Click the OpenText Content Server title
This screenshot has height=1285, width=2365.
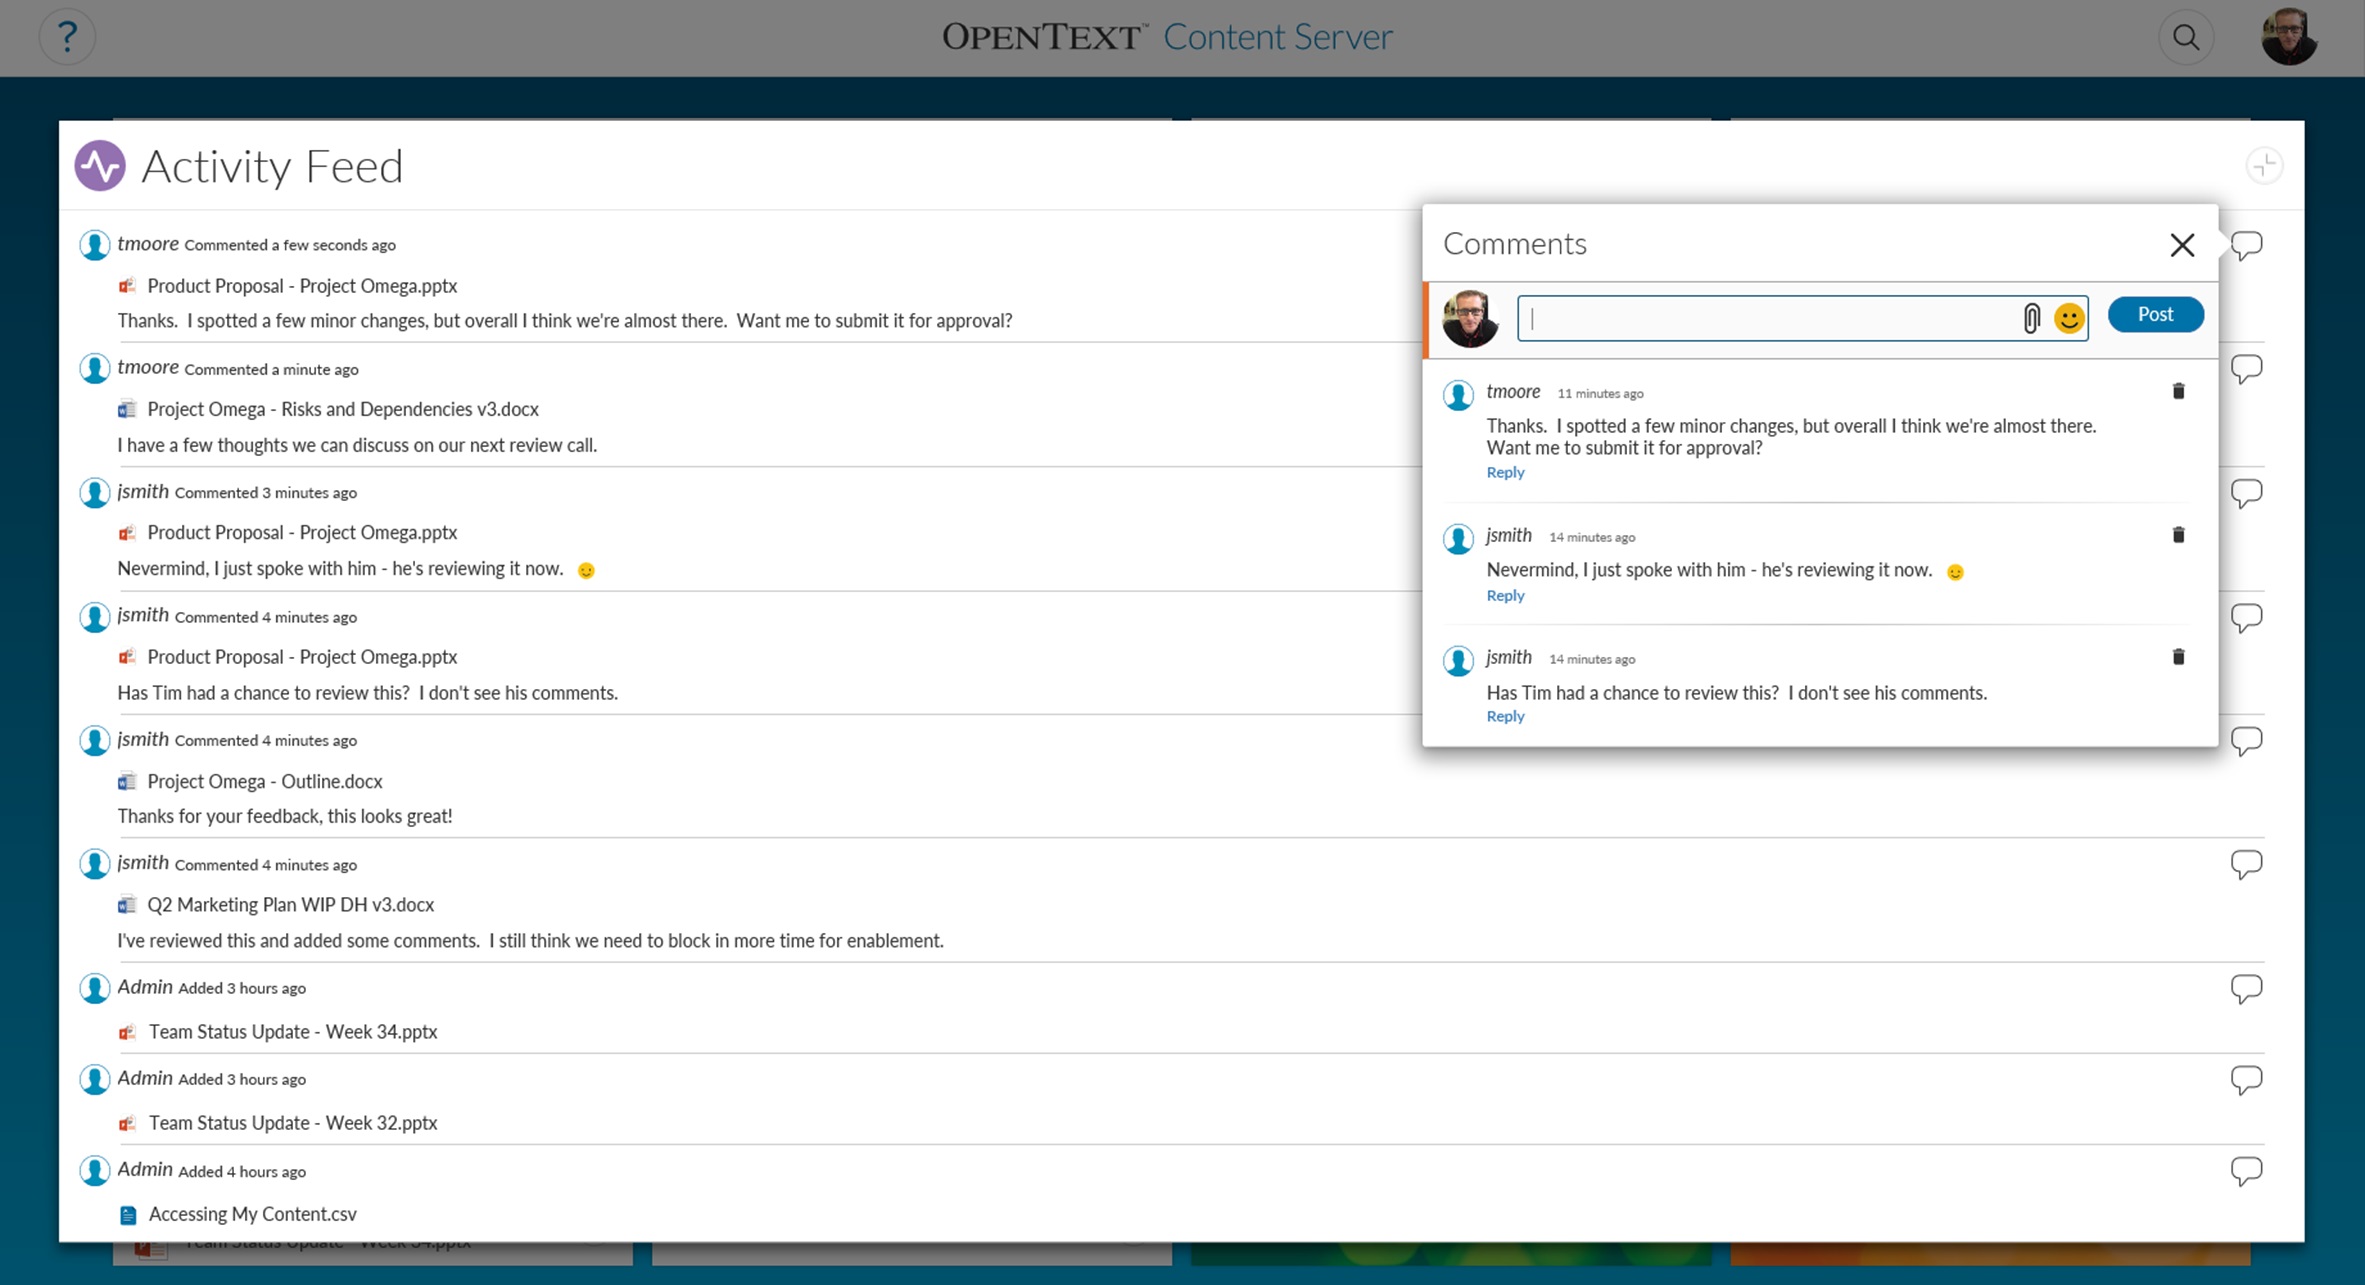pos(1167,37)
